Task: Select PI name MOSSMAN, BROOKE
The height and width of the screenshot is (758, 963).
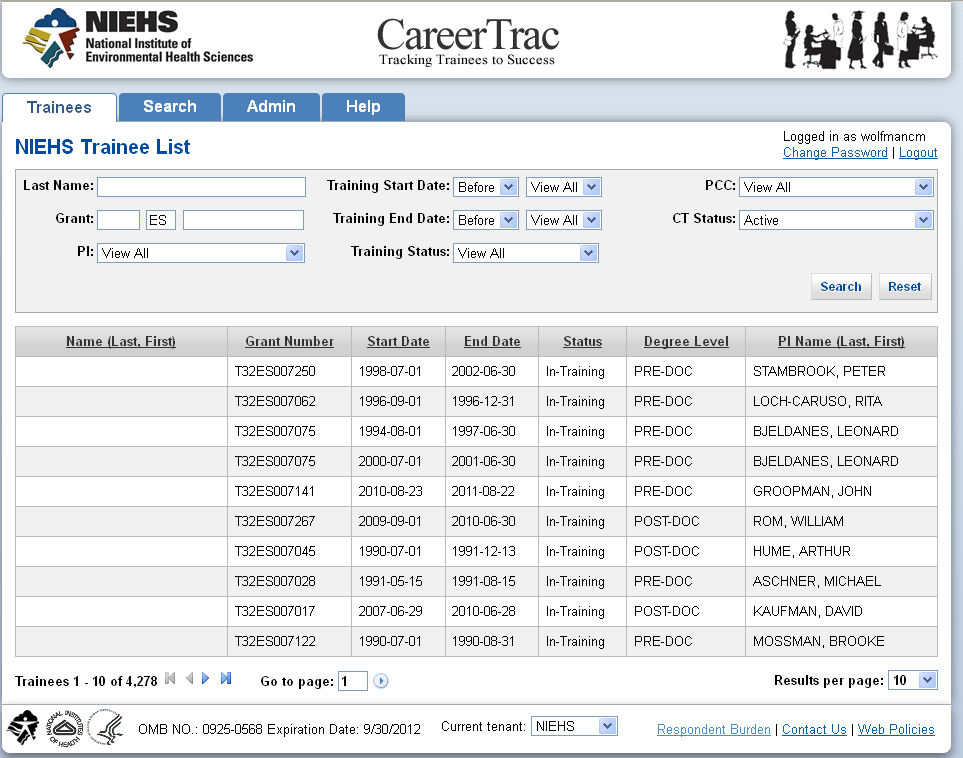Action: point(819,642)
